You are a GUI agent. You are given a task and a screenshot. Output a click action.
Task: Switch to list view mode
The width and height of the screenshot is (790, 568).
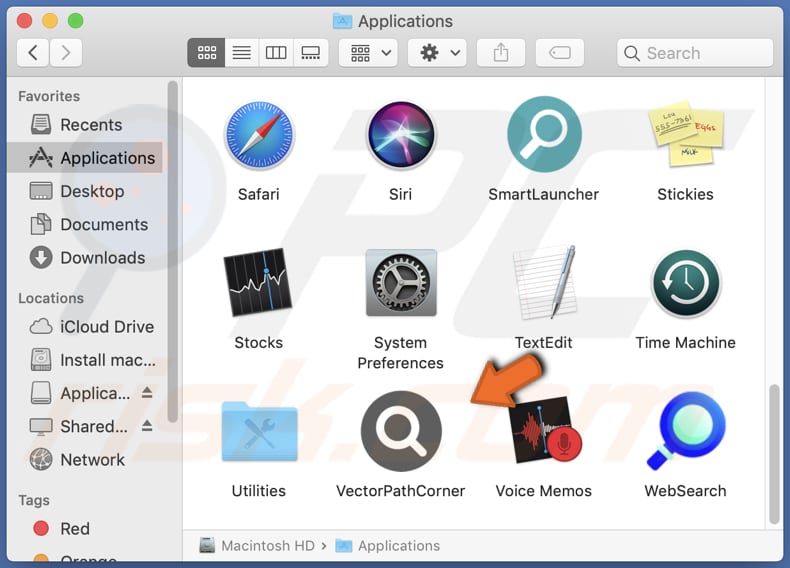241,53
